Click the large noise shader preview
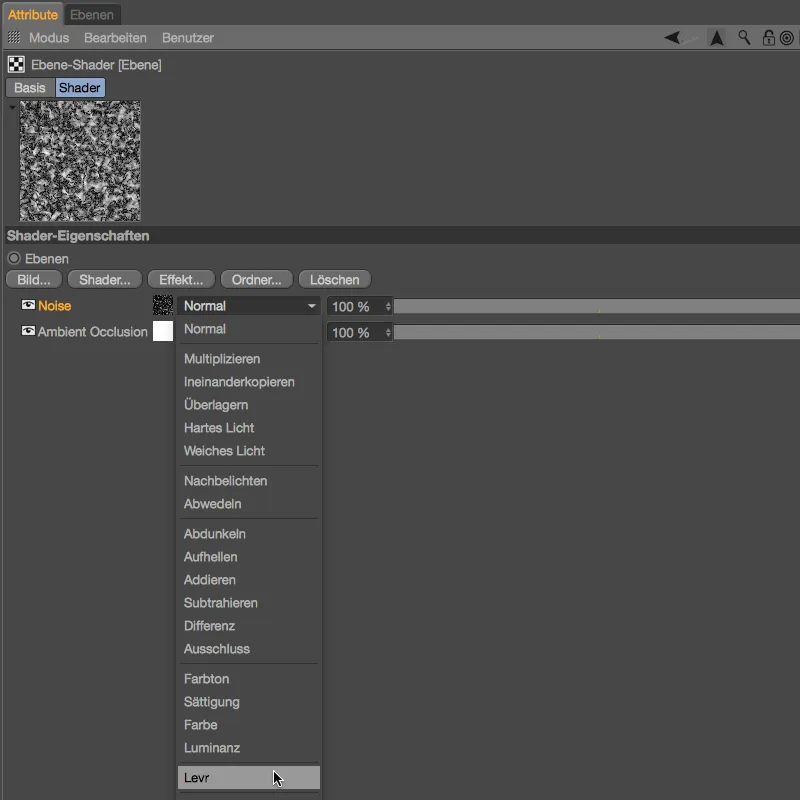This screenshot has width=800, height=800. pos(80,161)
